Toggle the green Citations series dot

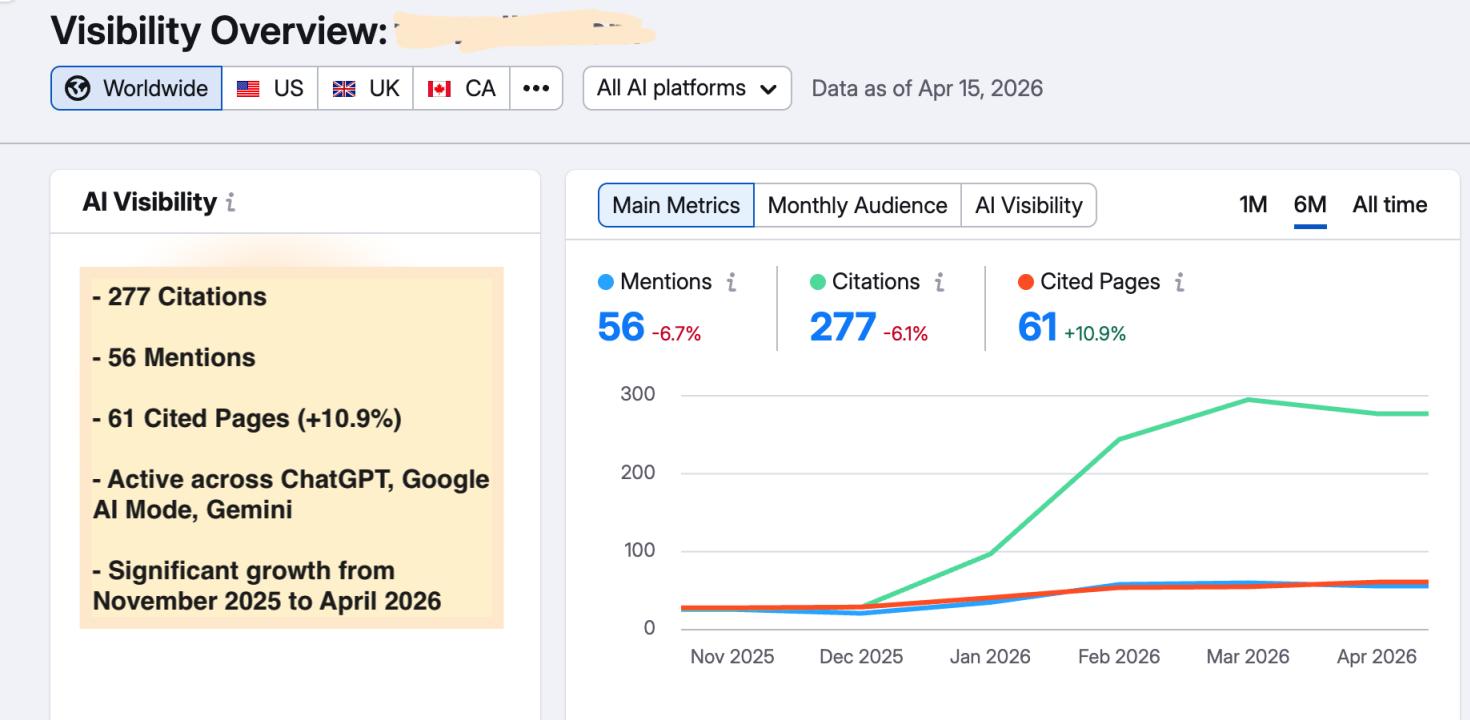[x=818, y=283]
